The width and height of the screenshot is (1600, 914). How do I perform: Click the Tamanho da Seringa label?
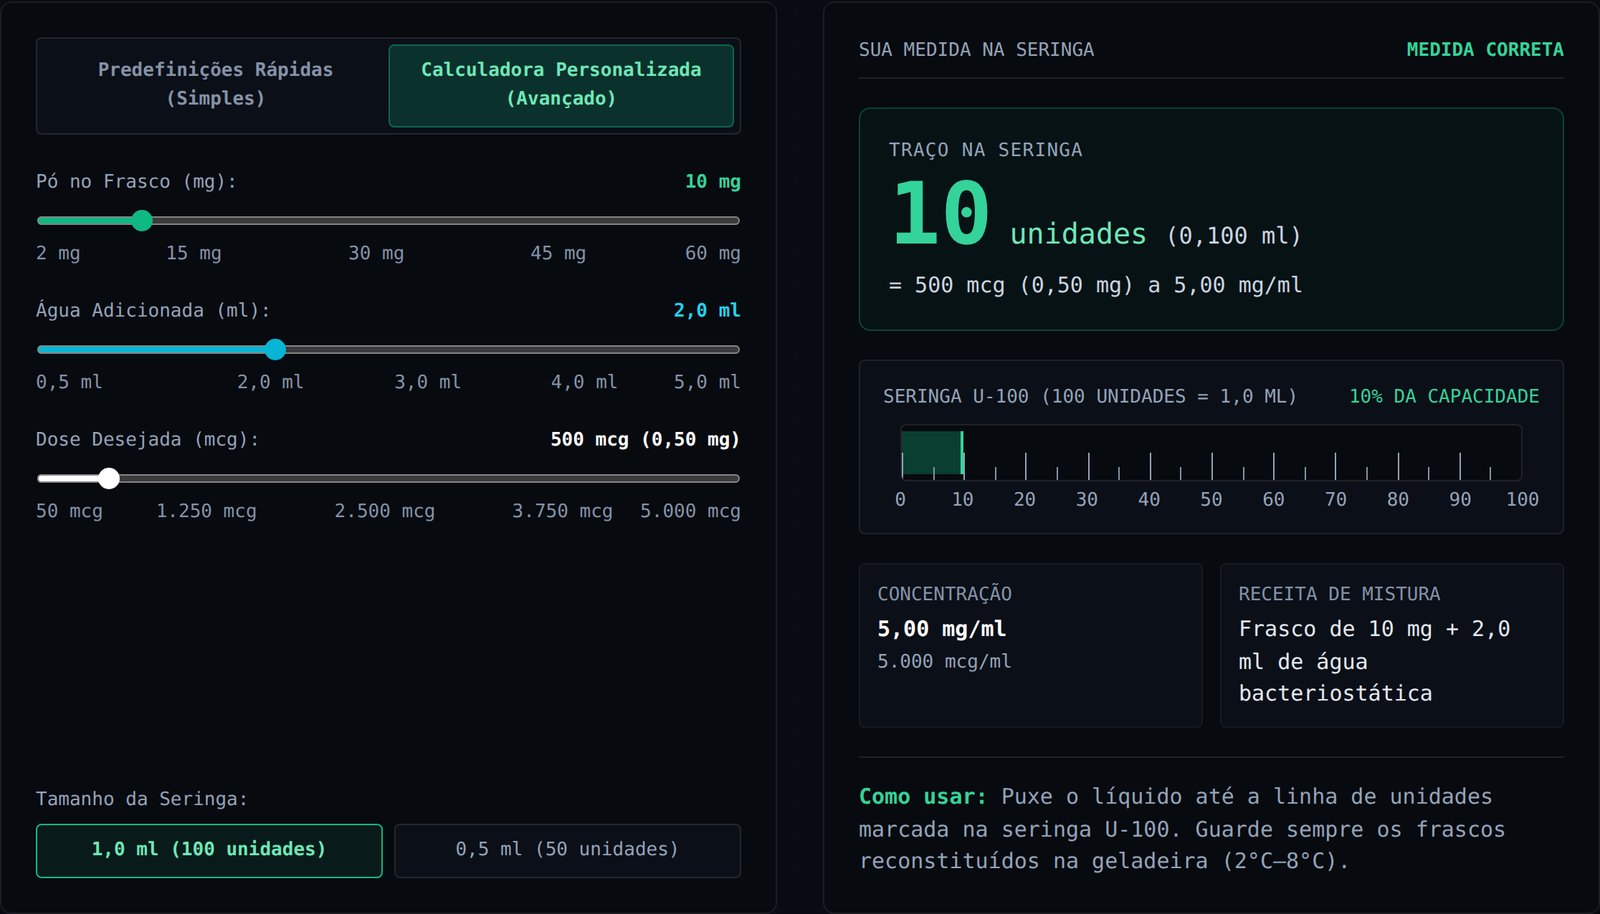tap(142, 799)
